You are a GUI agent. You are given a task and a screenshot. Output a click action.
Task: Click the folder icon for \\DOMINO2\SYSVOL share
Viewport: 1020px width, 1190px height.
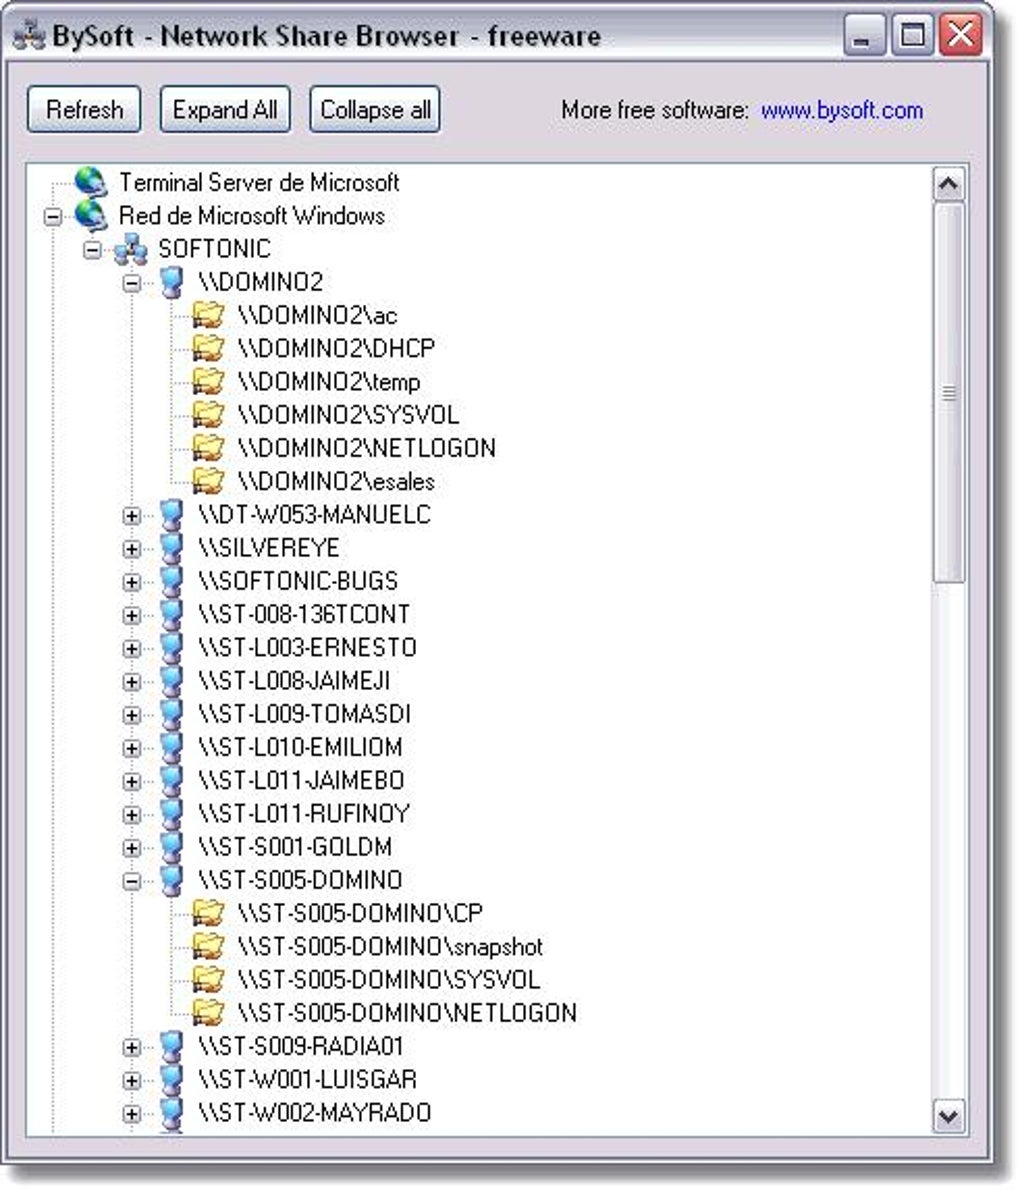pyautogui.click(x=207, y=414)
